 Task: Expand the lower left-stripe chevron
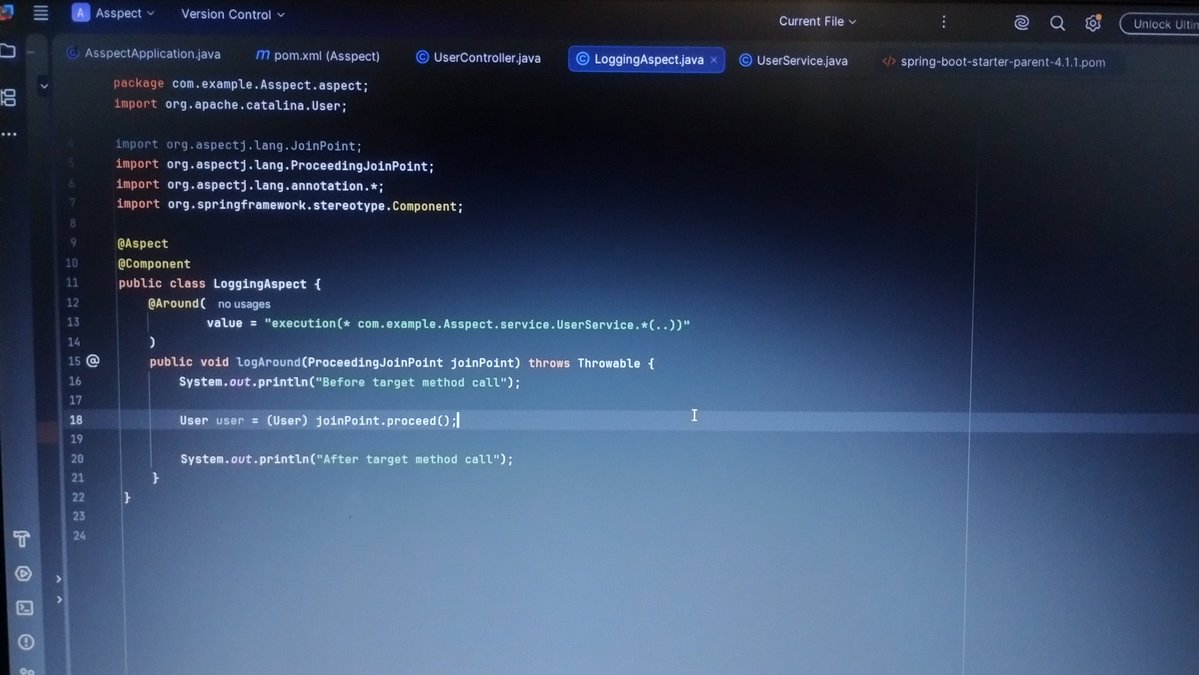click(x=59, y=600)
